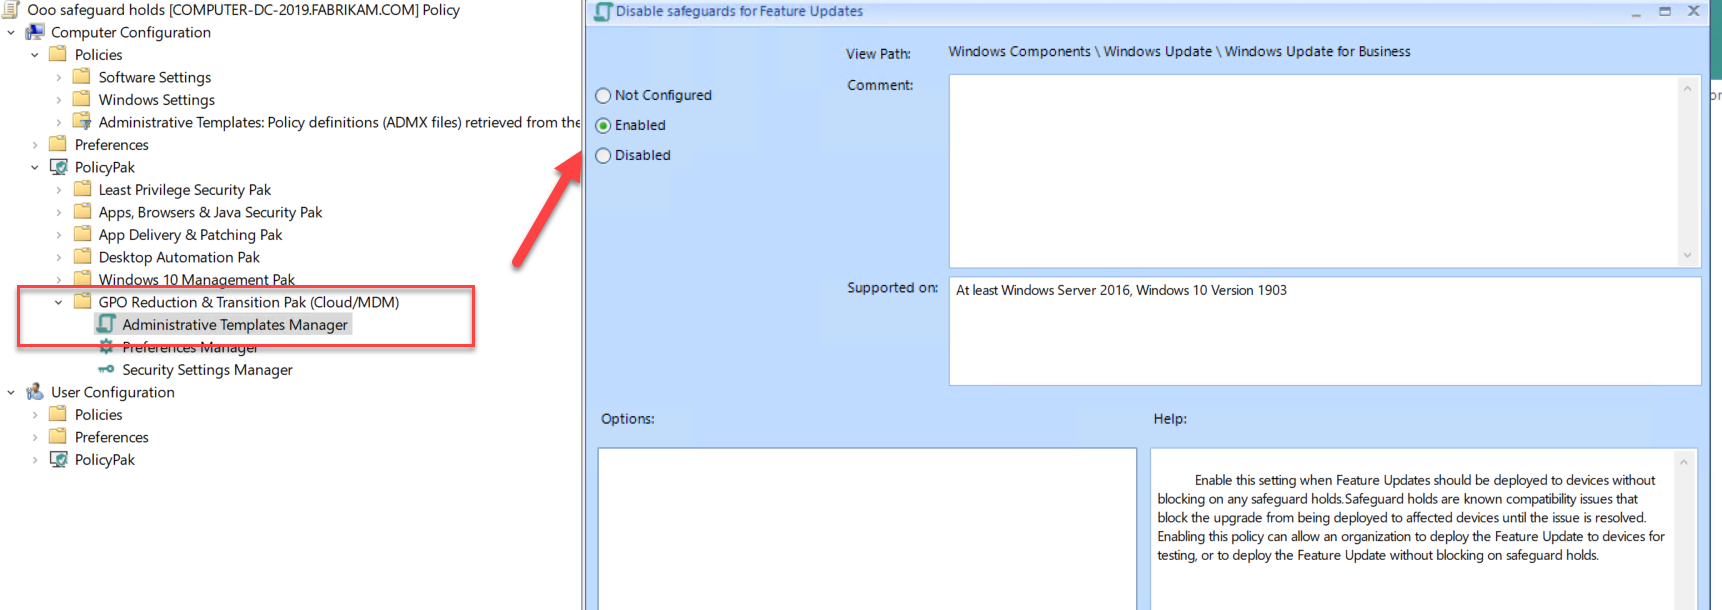Expand PolicyPak under User Configuration
Screen dimensions: 1722x610
tap(35, 460)
